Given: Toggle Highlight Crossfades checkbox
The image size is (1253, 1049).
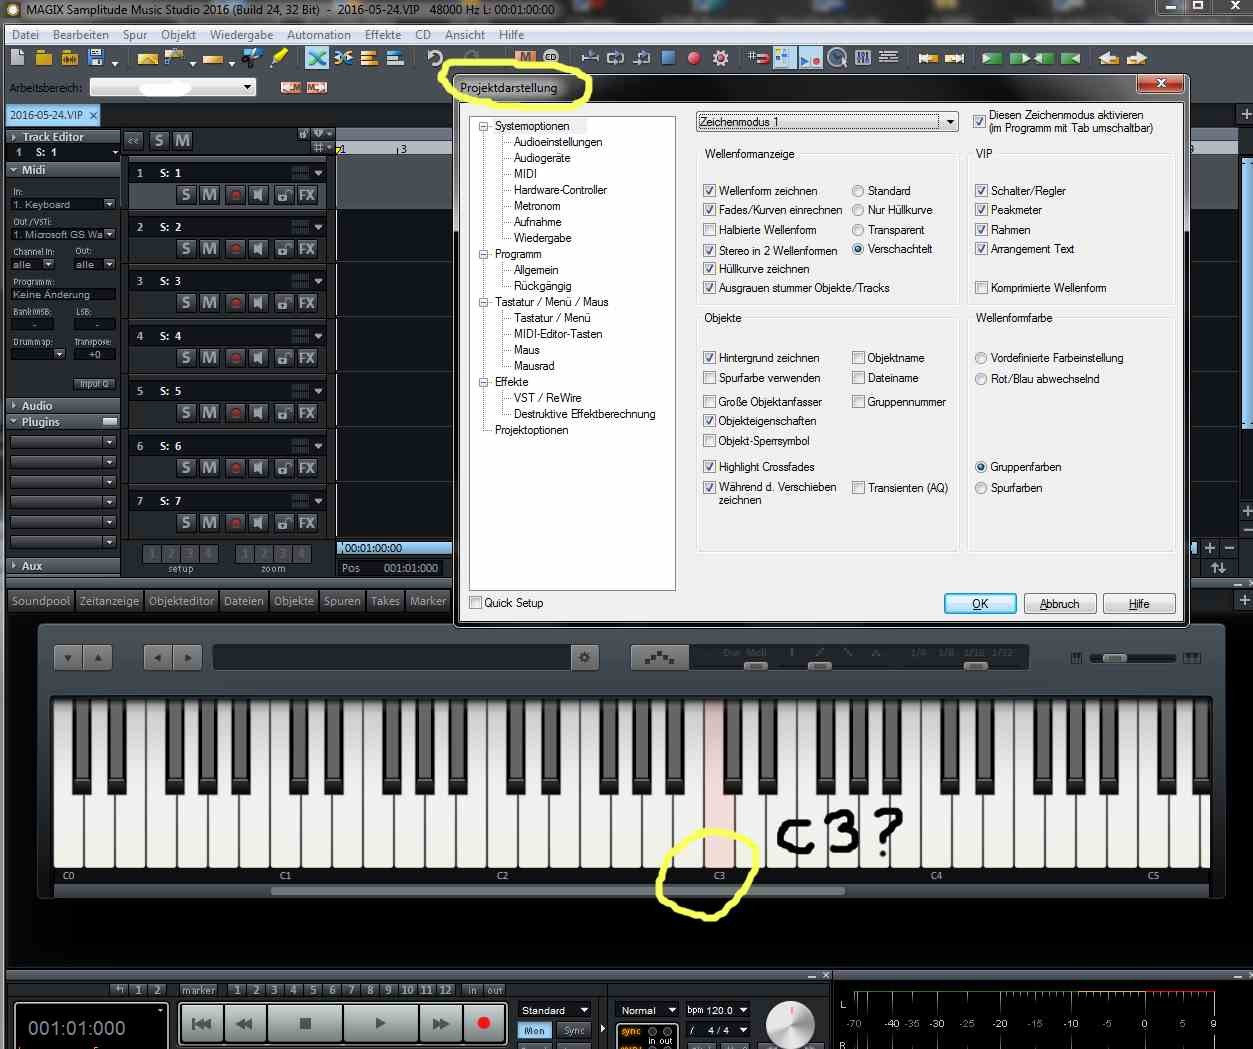Looking at the screenshot, I should pyautogui.click(x=709, y=467).
